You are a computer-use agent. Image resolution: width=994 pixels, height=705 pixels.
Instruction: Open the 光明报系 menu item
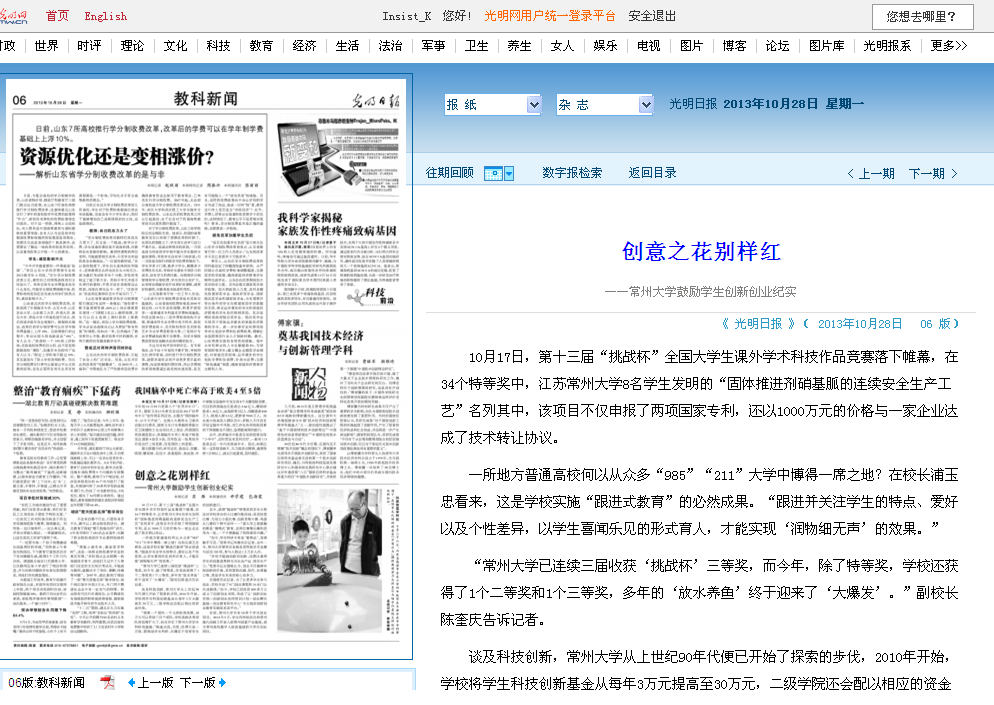[x=887, y=46]
